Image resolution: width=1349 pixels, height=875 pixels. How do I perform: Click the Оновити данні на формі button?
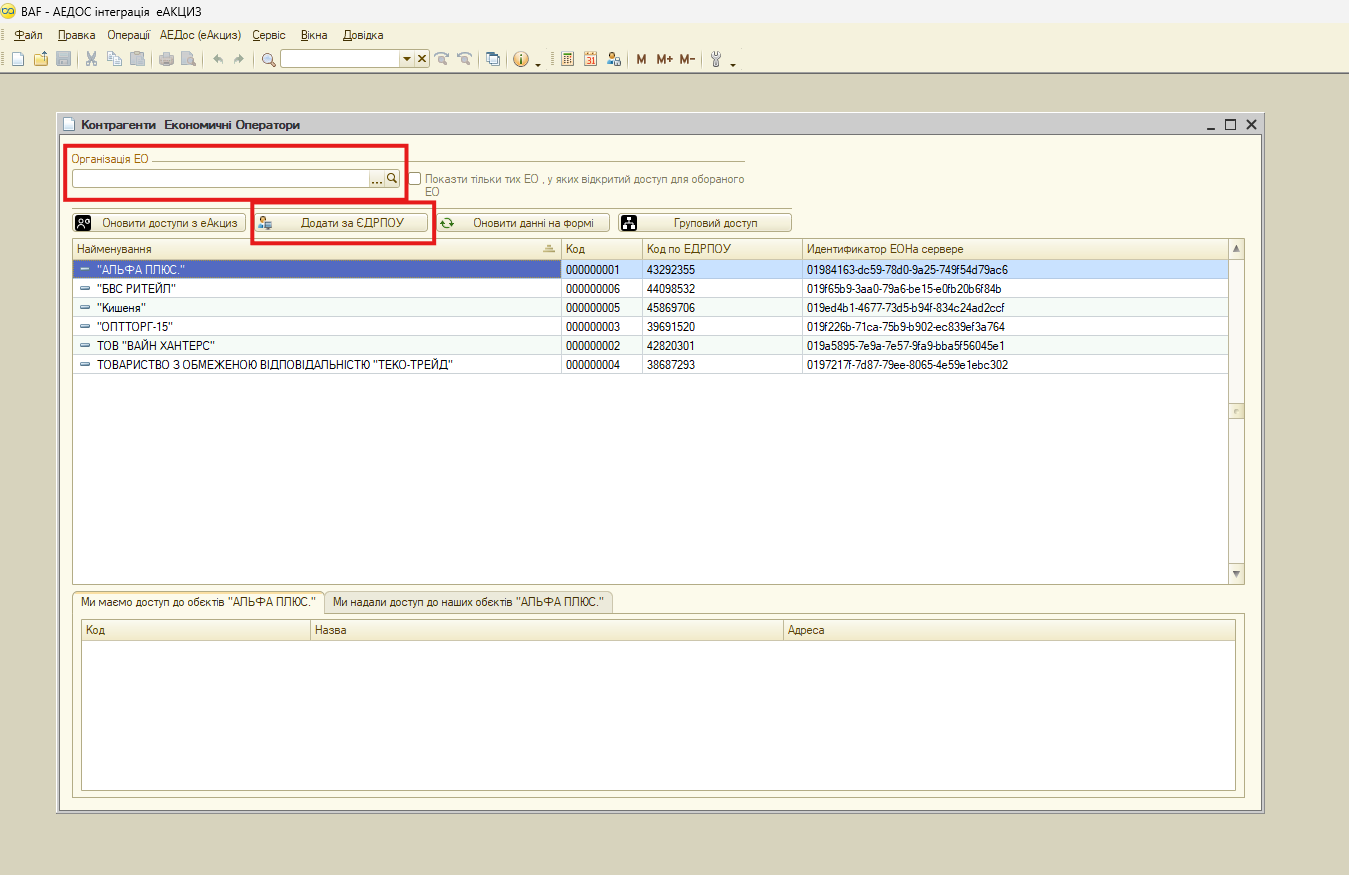point(523,223)
